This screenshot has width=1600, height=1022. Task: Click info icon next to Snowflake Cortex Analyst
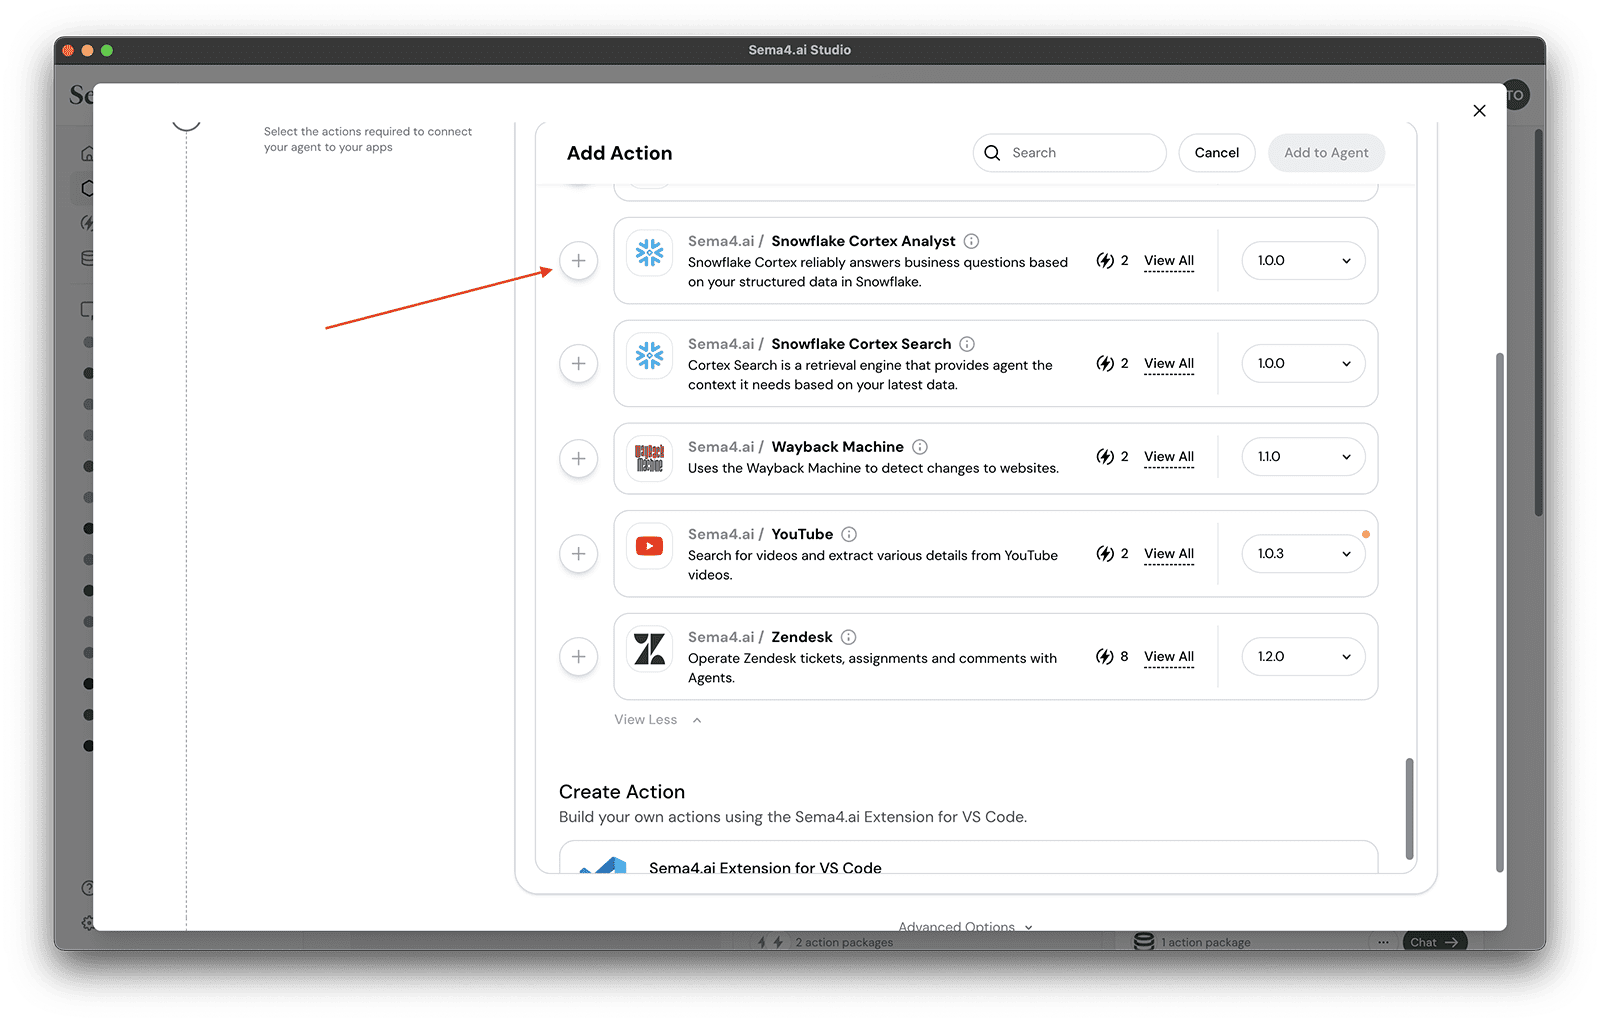(x=971, y=241)
